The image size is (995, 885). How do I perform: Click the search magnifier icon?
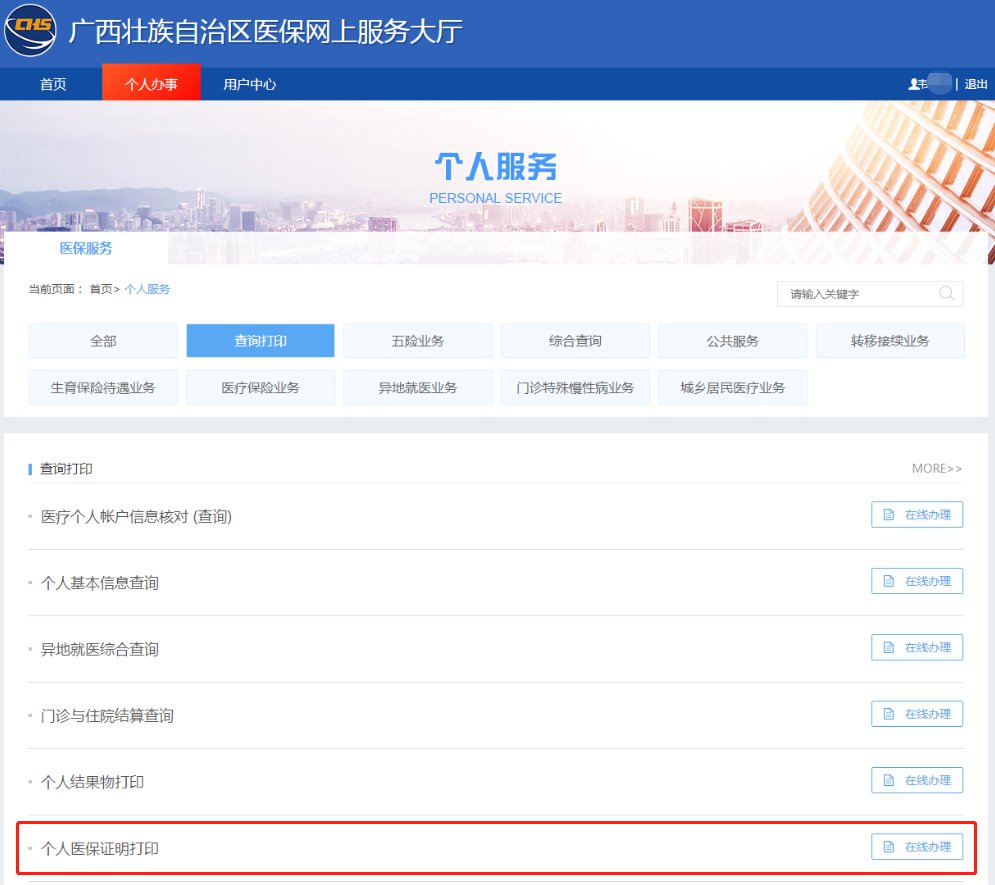(x=945, y=294)
